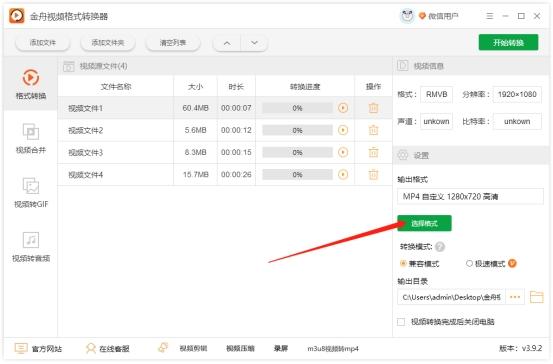The height and width of the screenshot is (364, 553).
Task: Open format chooser via 选择格式 button
Action: tap(424, 223)
